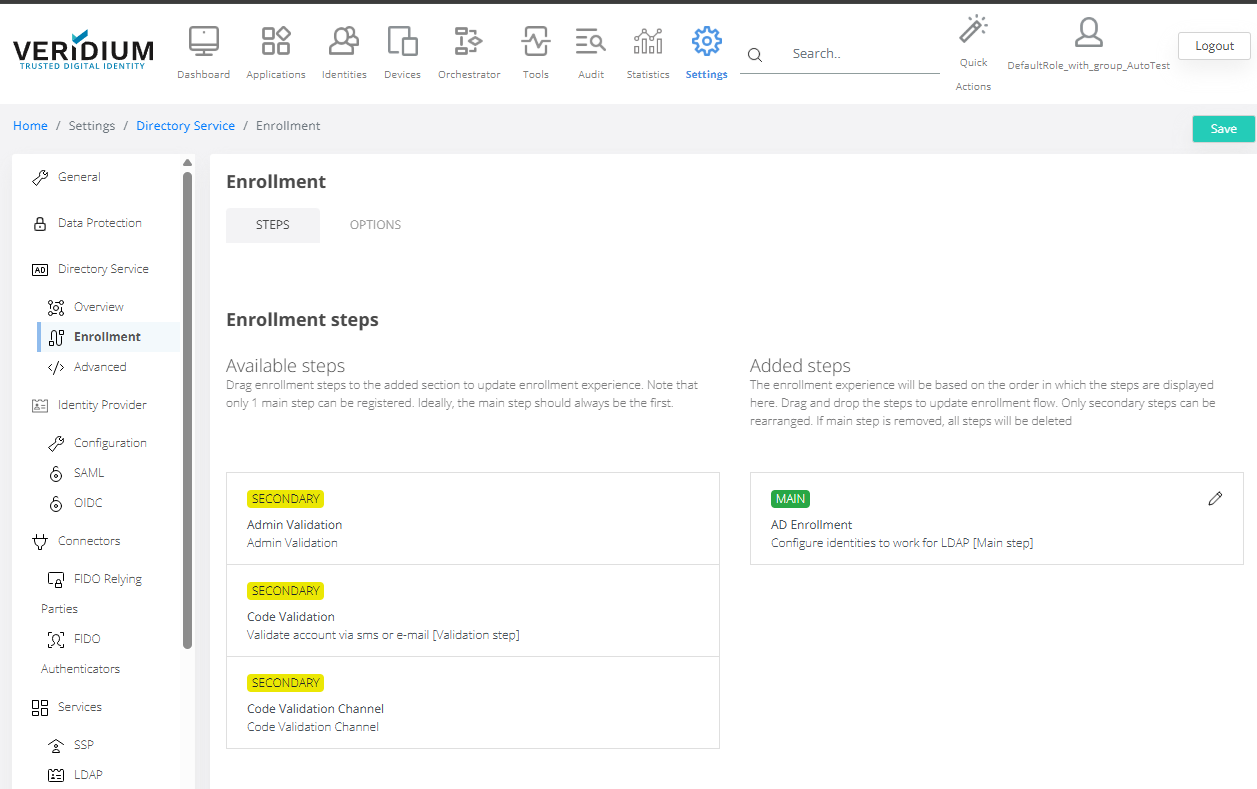Select FIDO Authenticators item
This screenshot has width=1257, height=789.
point(80,653)
